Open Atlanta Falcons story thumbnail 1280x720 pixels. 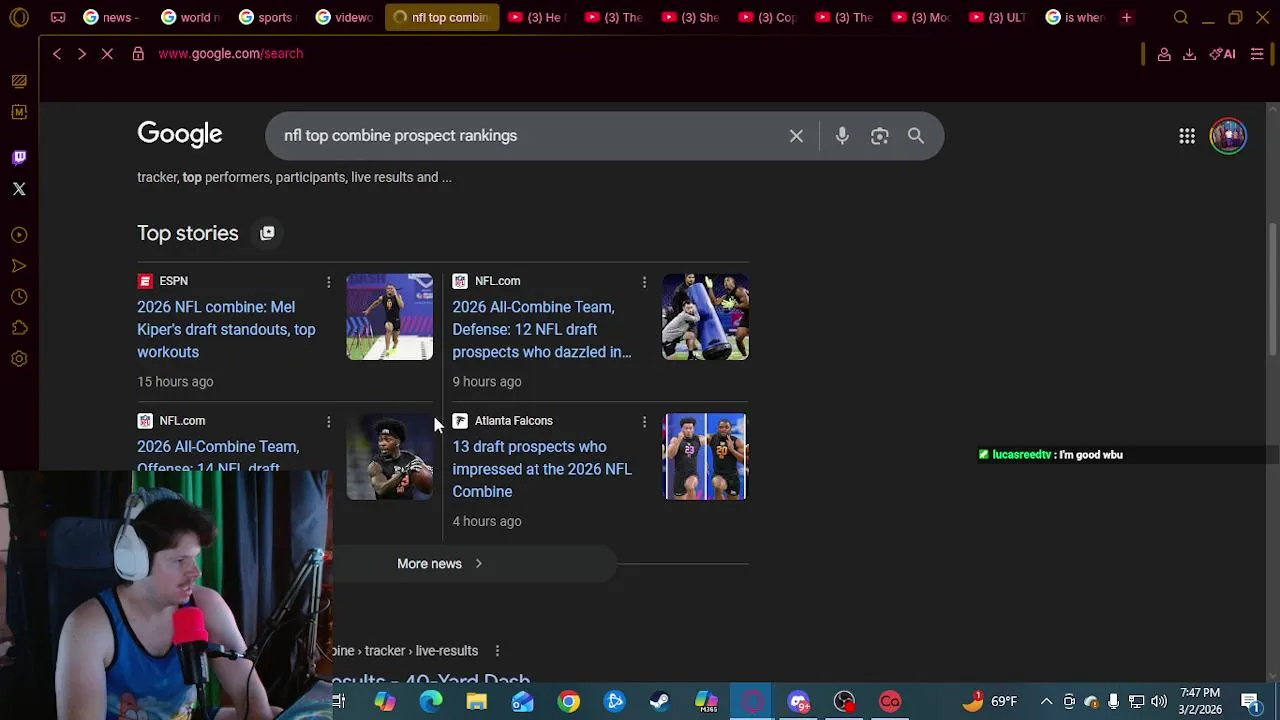(x=705, y=457)
